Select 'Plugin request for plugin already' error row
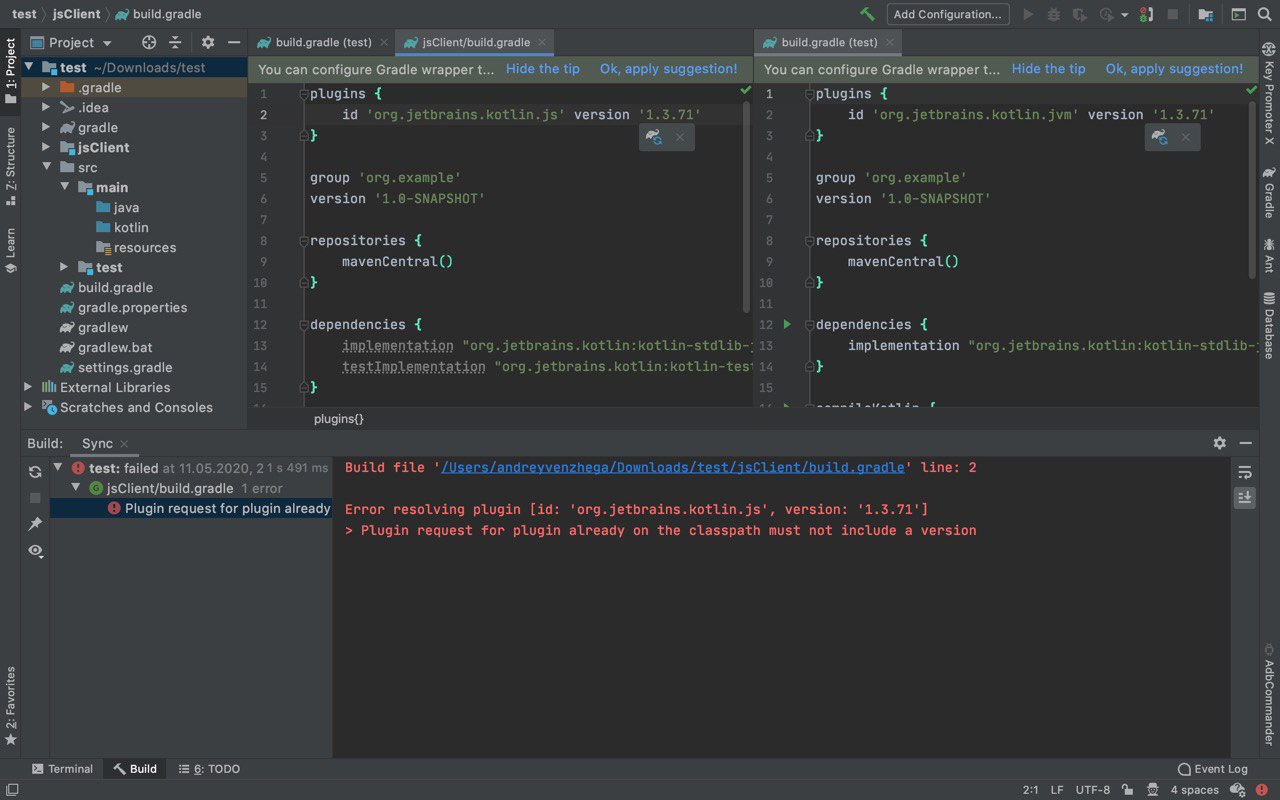1280x800 pixels. (x=191, y=508)
